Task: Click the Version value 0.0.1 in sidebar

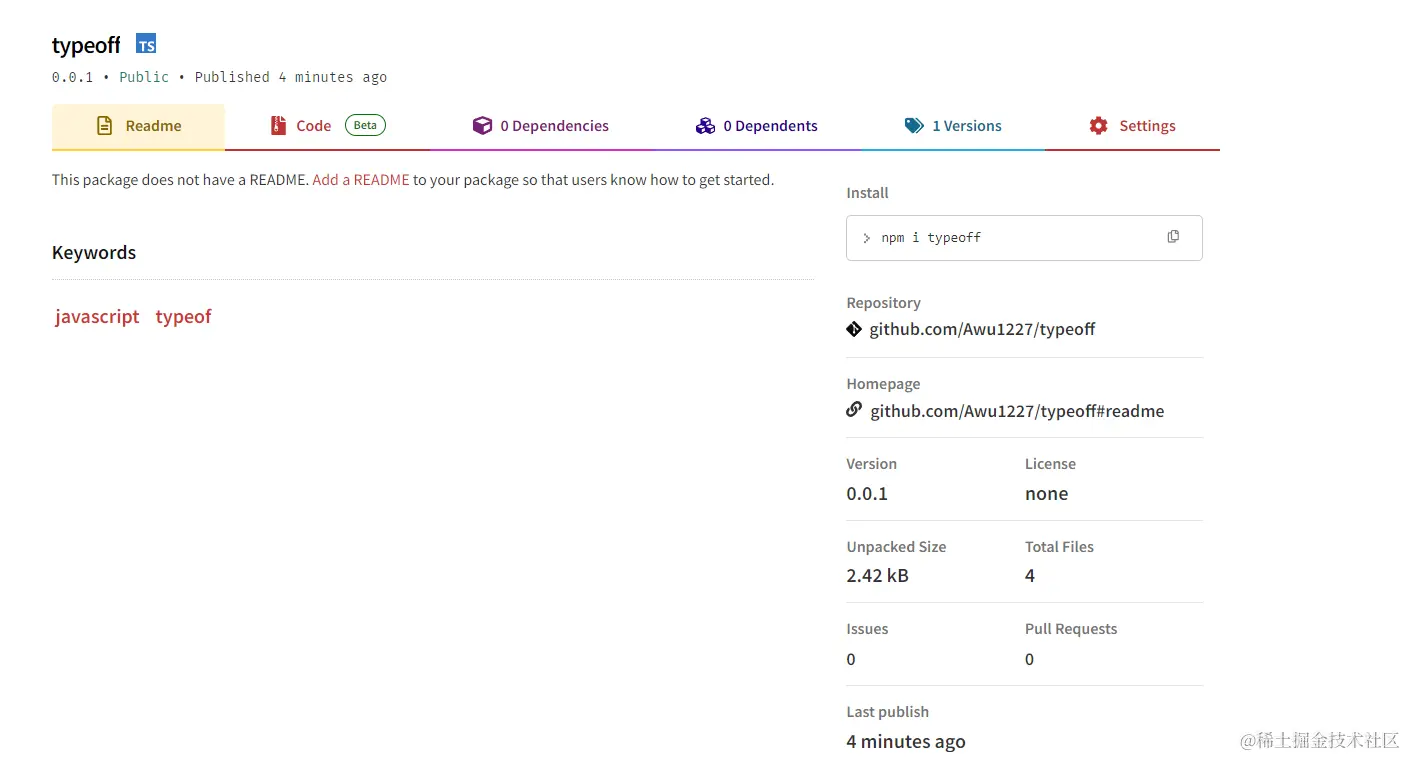Action: (867, 494)
